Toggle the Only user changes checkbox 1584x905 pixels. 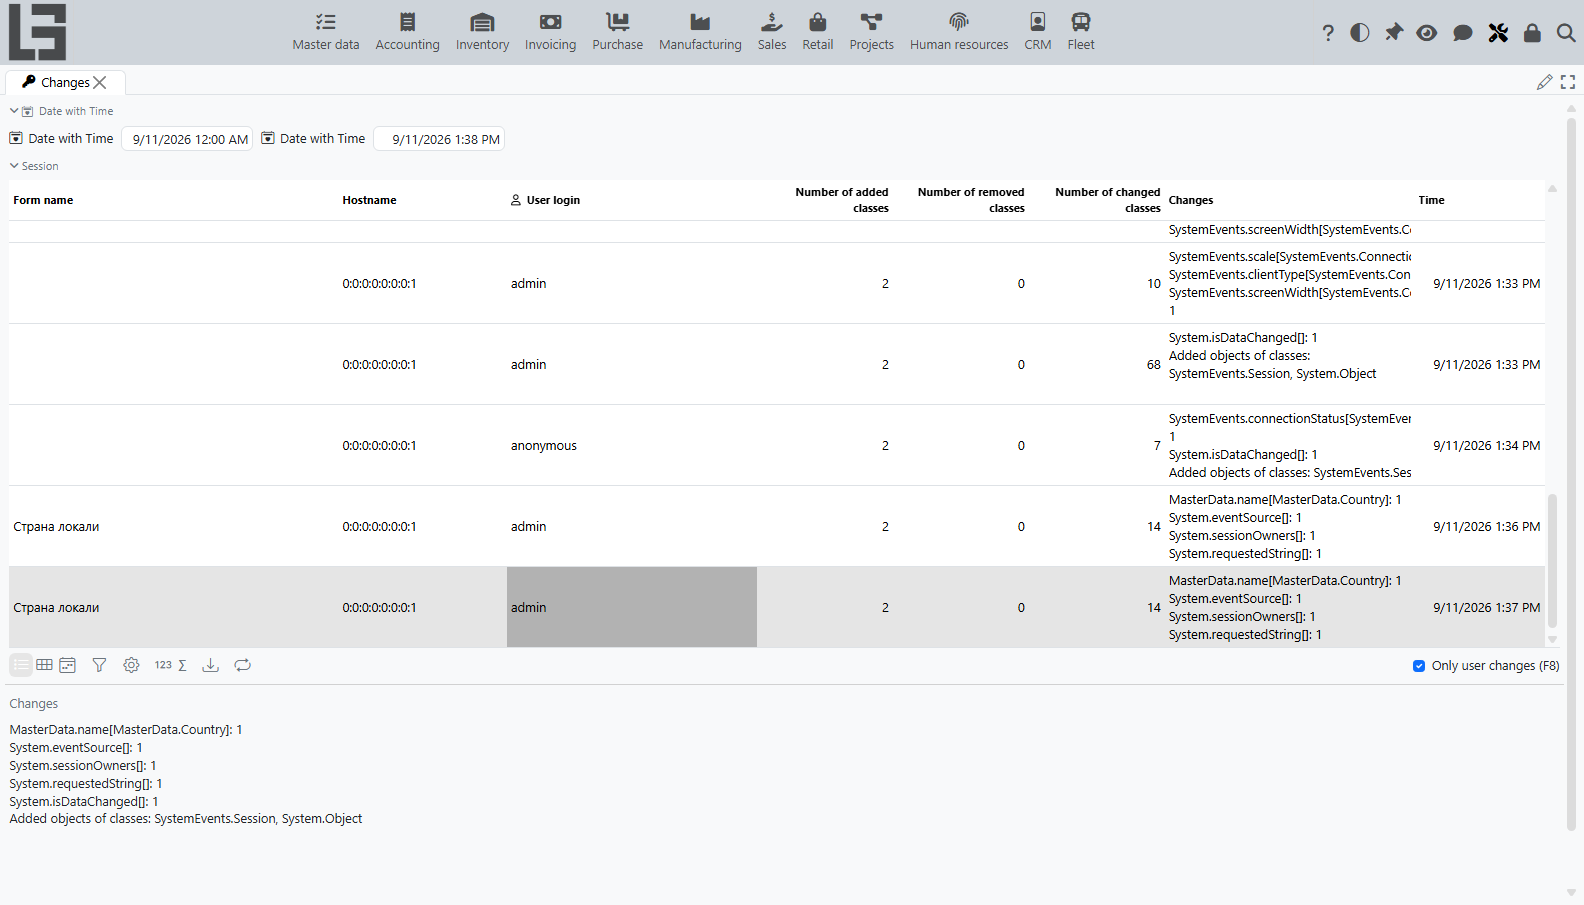[x=1419, y=666]
